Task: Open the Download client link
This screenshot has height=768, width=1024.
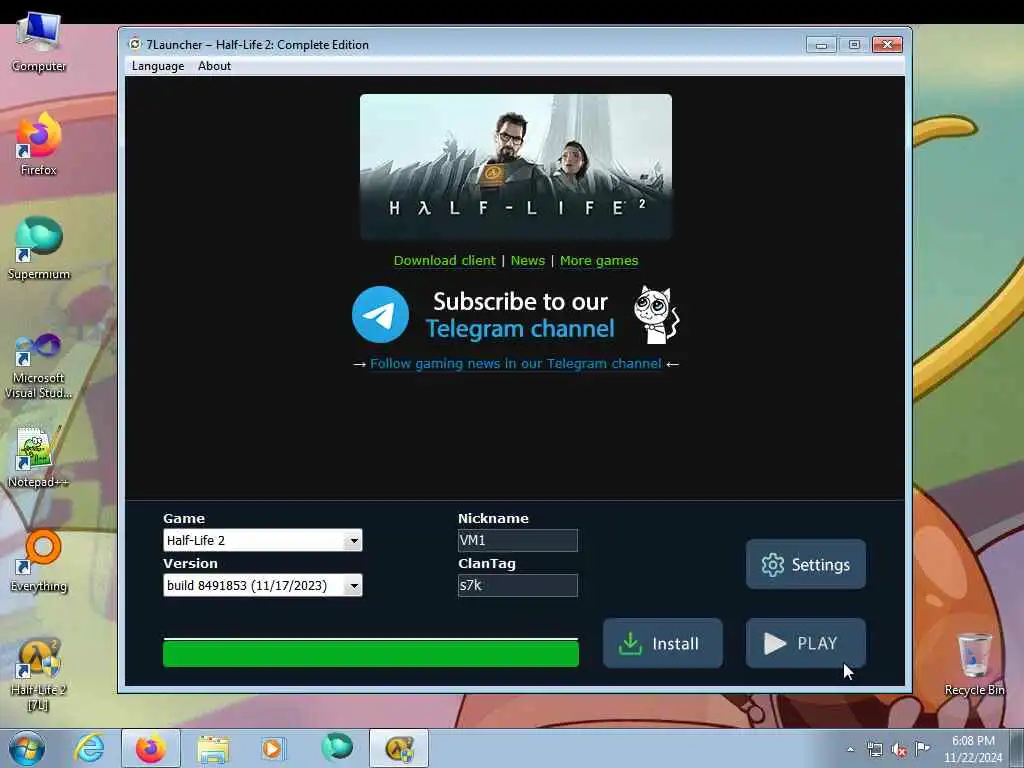Action: click(444, 261)
